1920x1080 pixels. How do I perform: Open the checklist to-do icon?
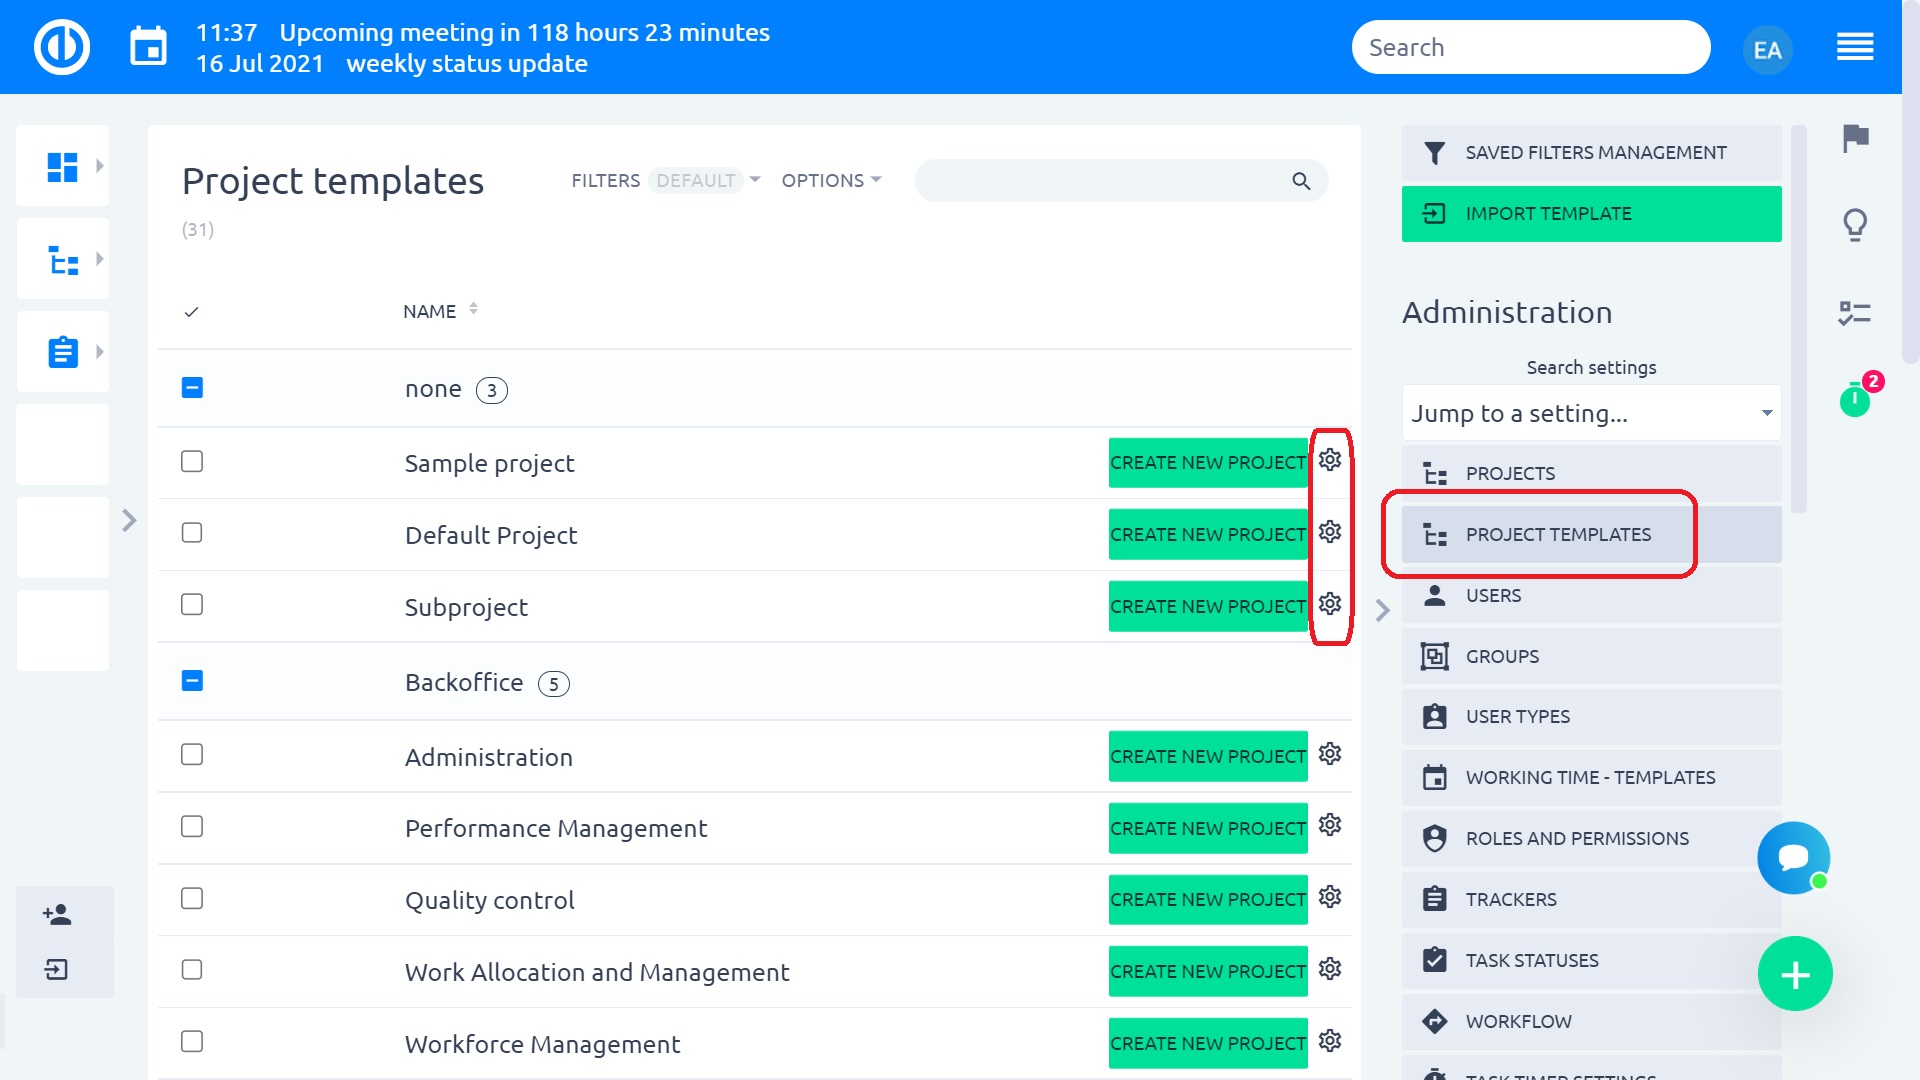[x=1855, y=313]
